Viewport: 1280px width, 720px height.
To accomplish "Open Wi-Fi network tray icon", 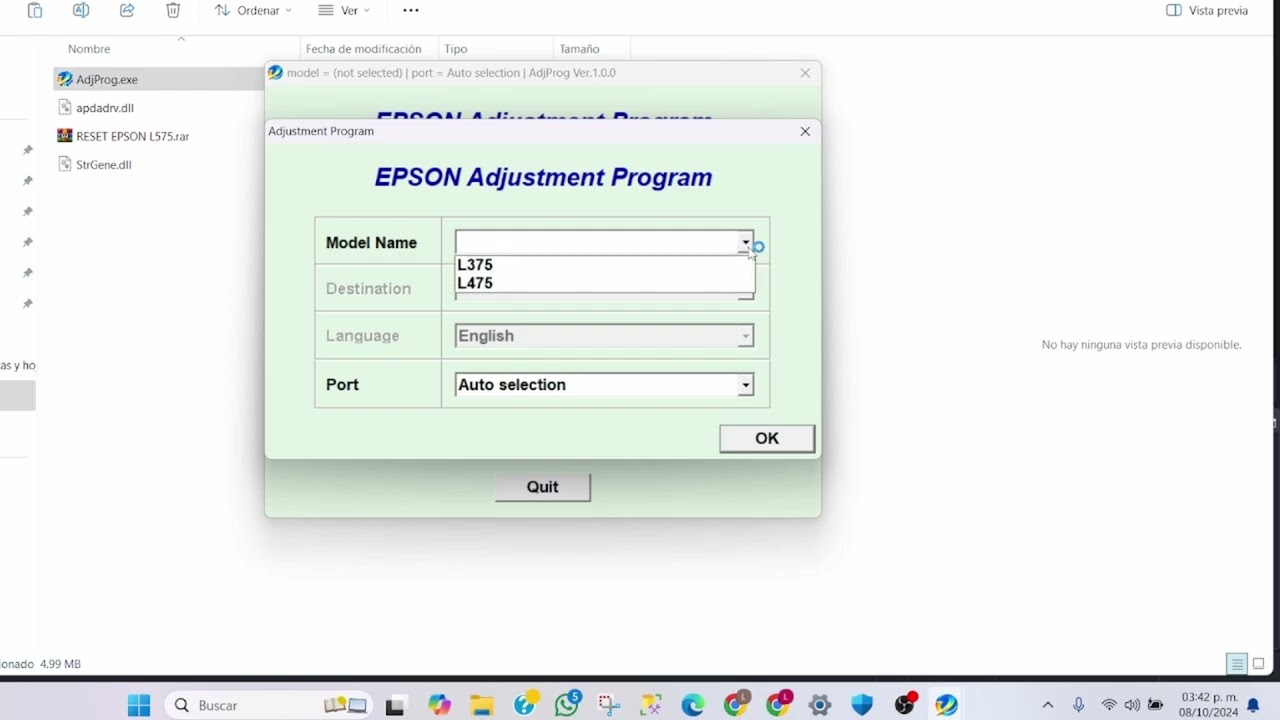I will tap(1109, 705).
